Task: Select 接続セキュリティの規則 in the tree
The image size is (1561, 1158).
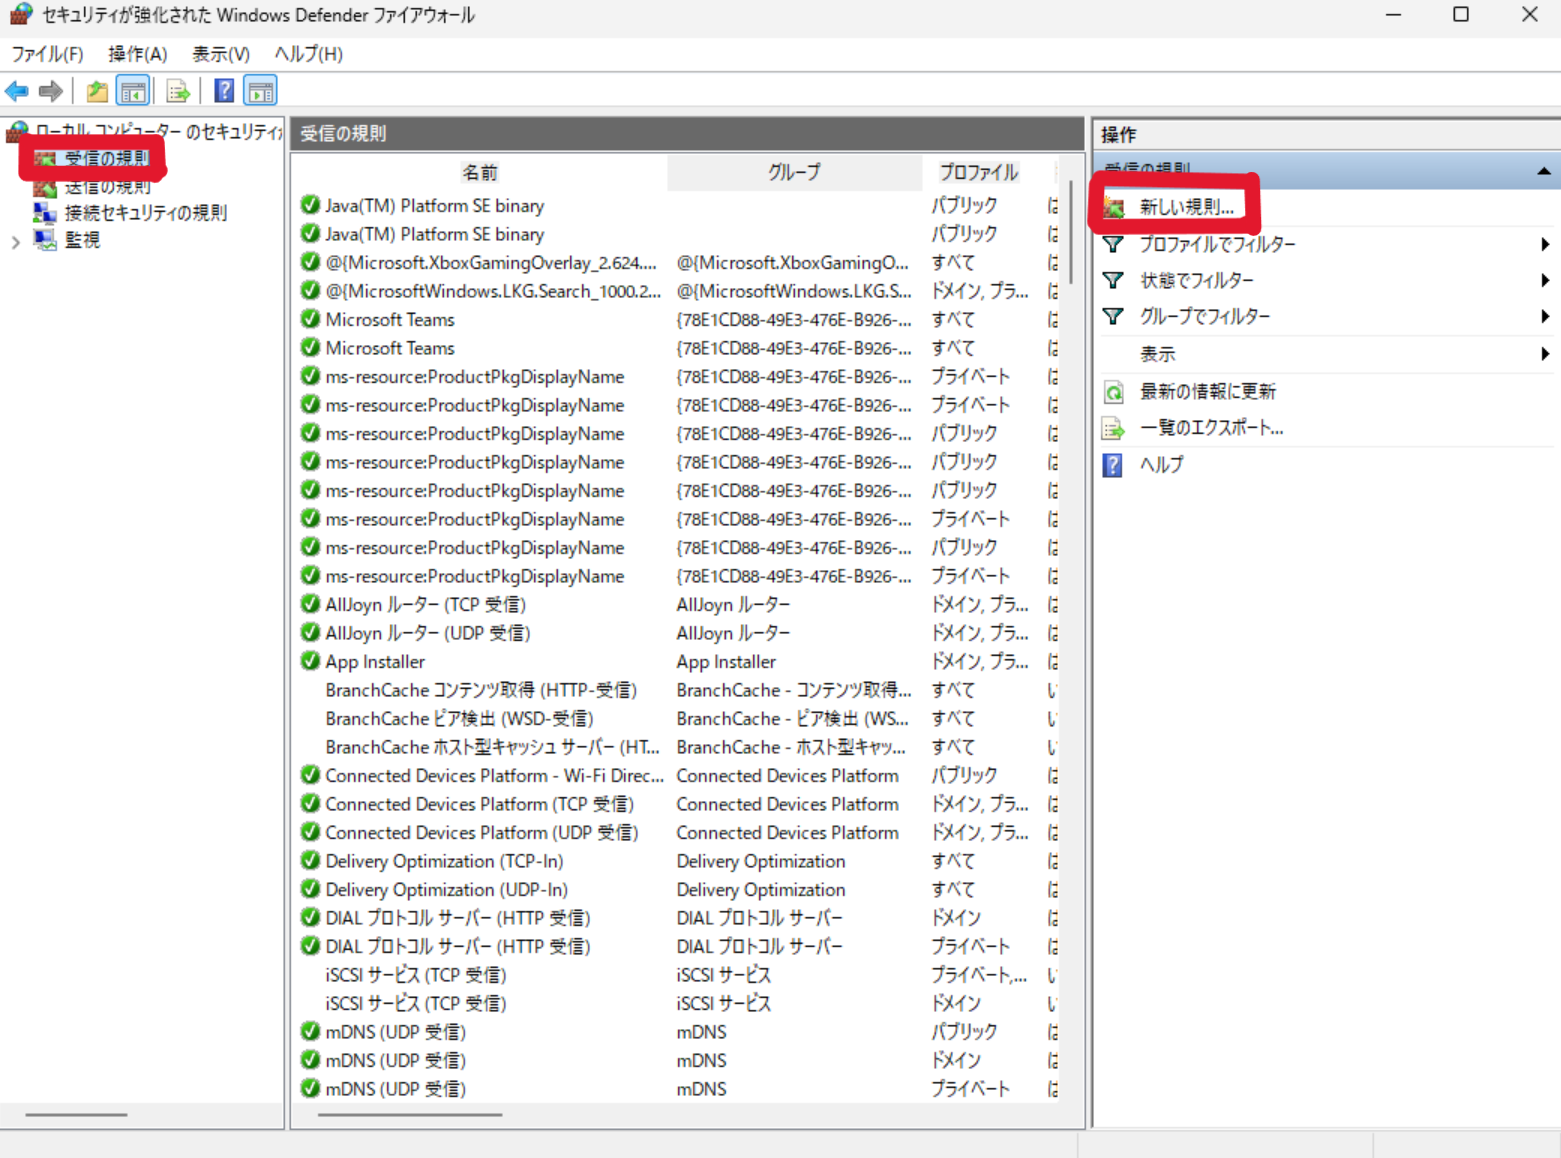Action: 145,213
